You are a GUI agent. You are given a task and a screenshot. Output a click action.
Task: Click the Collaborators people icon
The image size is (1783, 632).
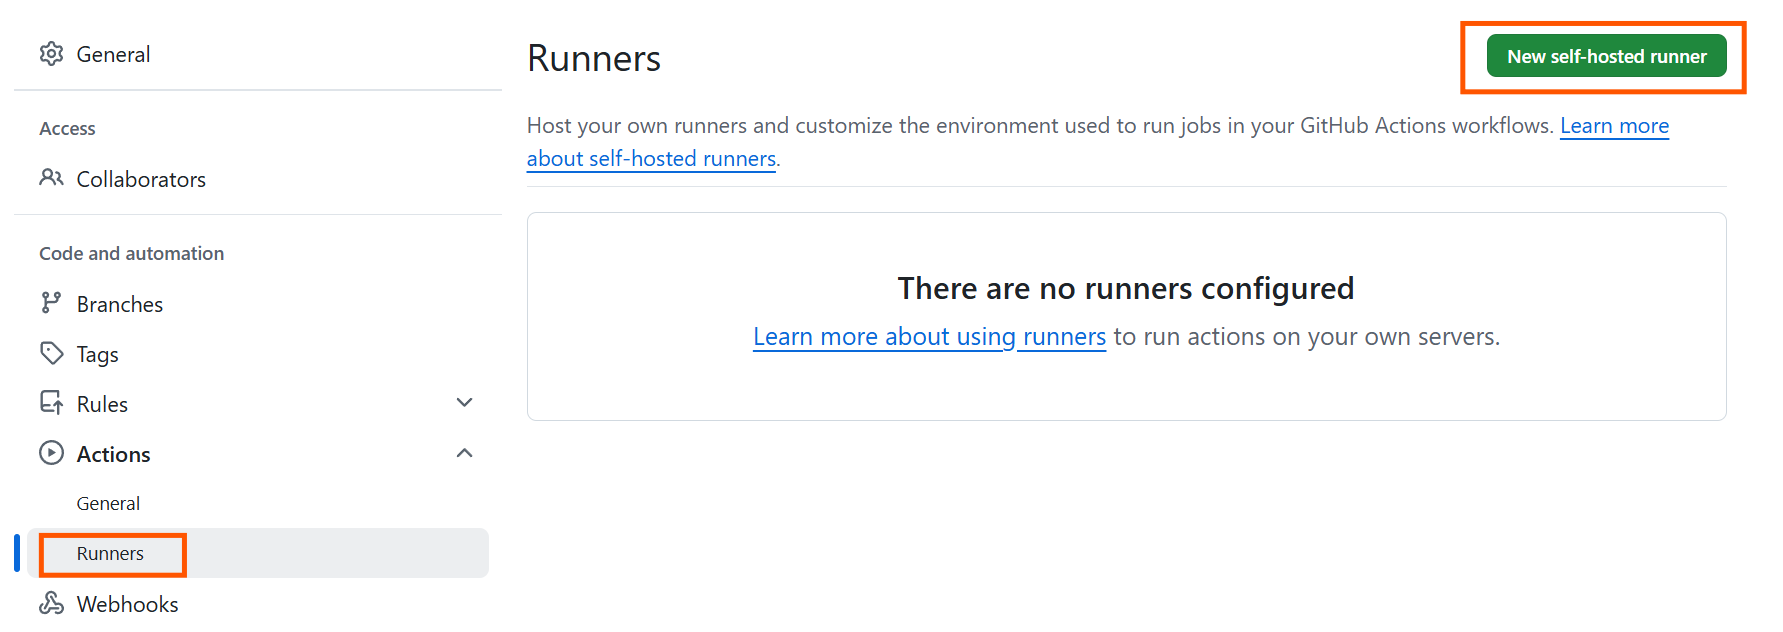click(52, 178)
